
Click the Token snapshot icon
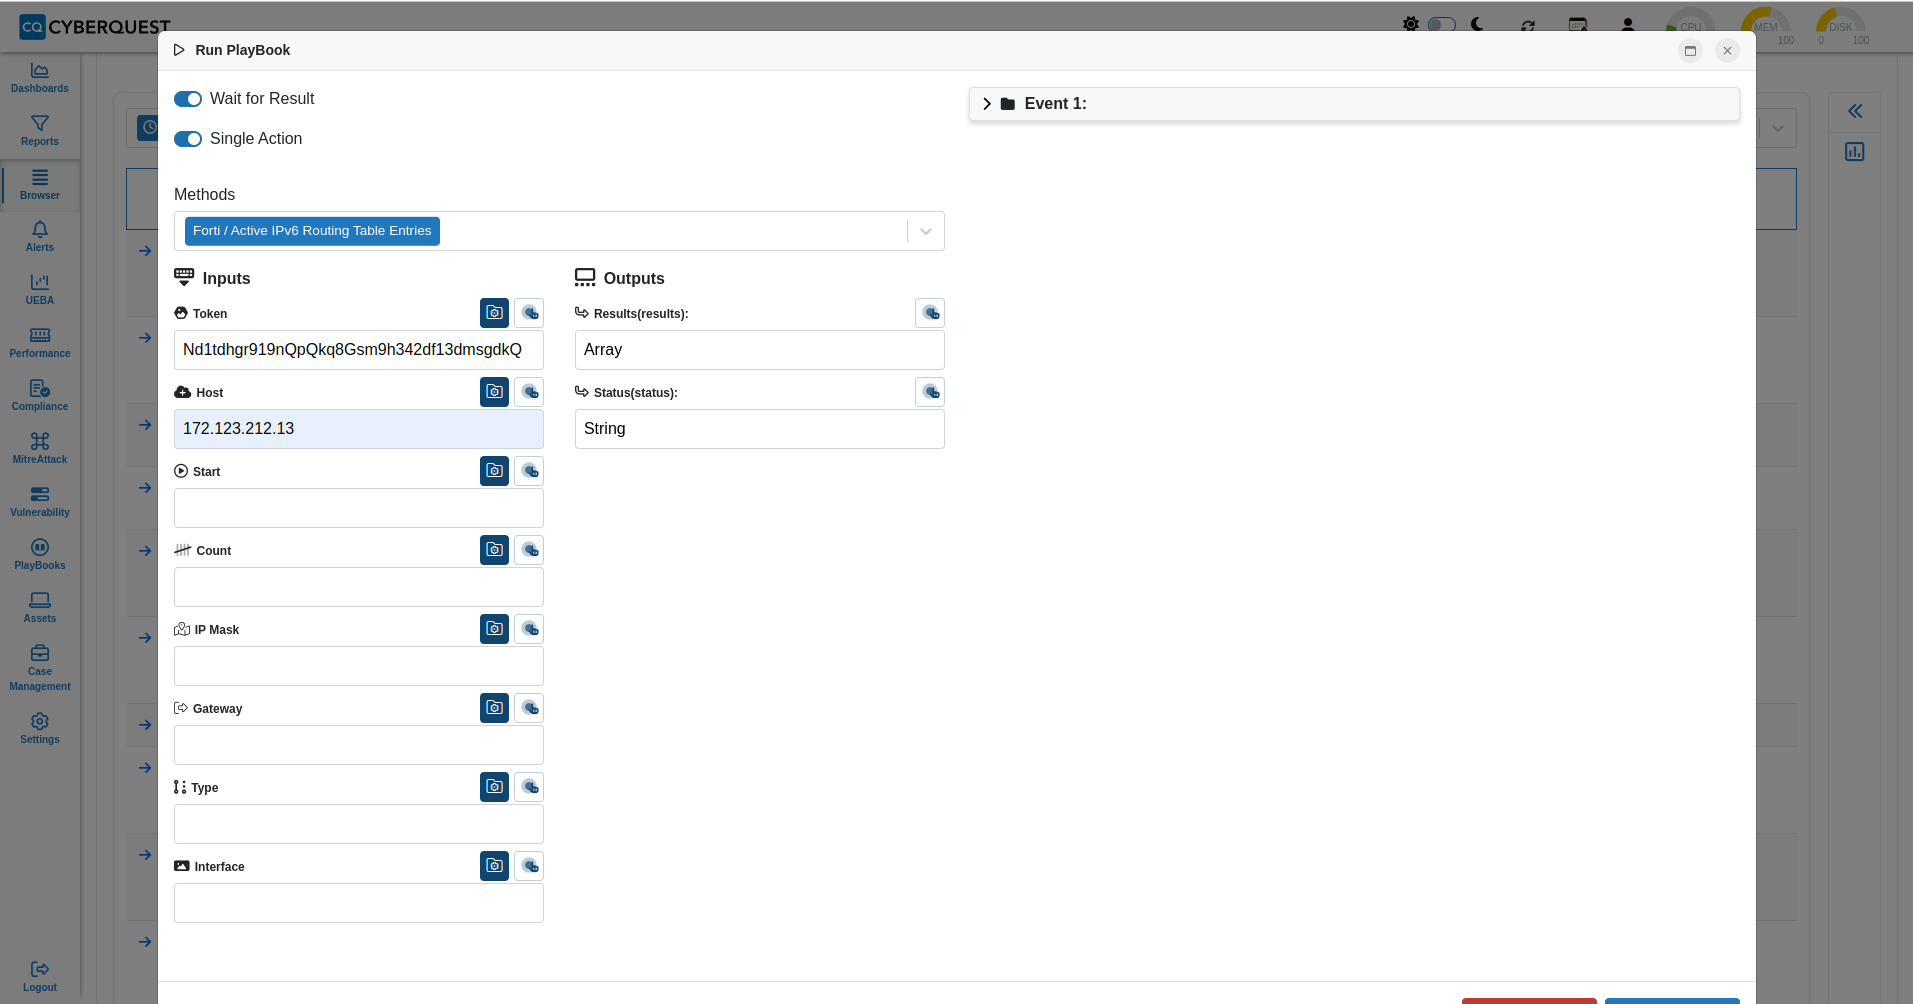coord(495,313)
